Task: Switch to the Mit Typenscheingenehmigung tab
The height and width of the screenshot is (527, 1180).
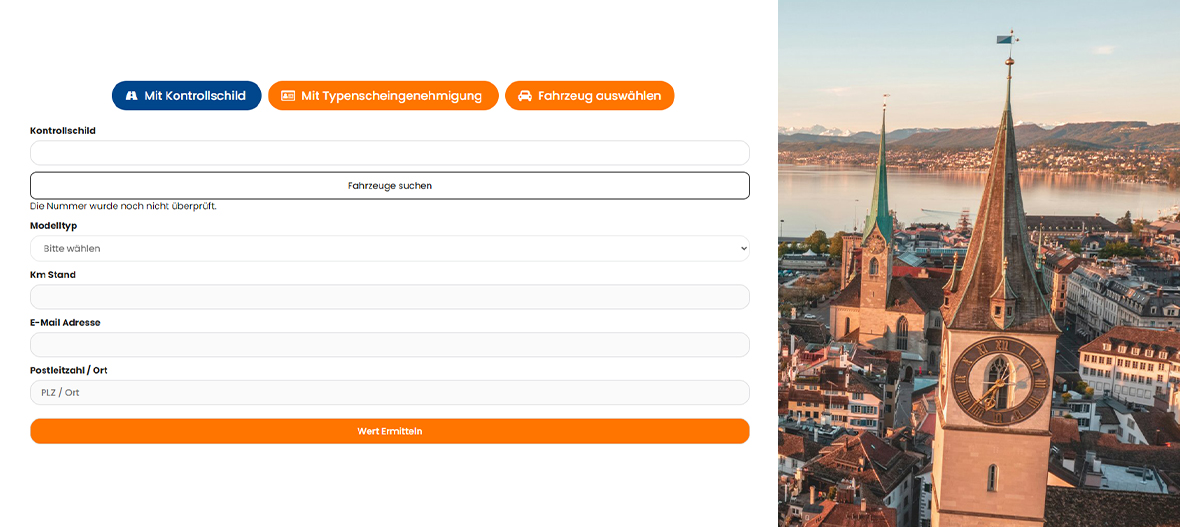Action: [383, 96]
